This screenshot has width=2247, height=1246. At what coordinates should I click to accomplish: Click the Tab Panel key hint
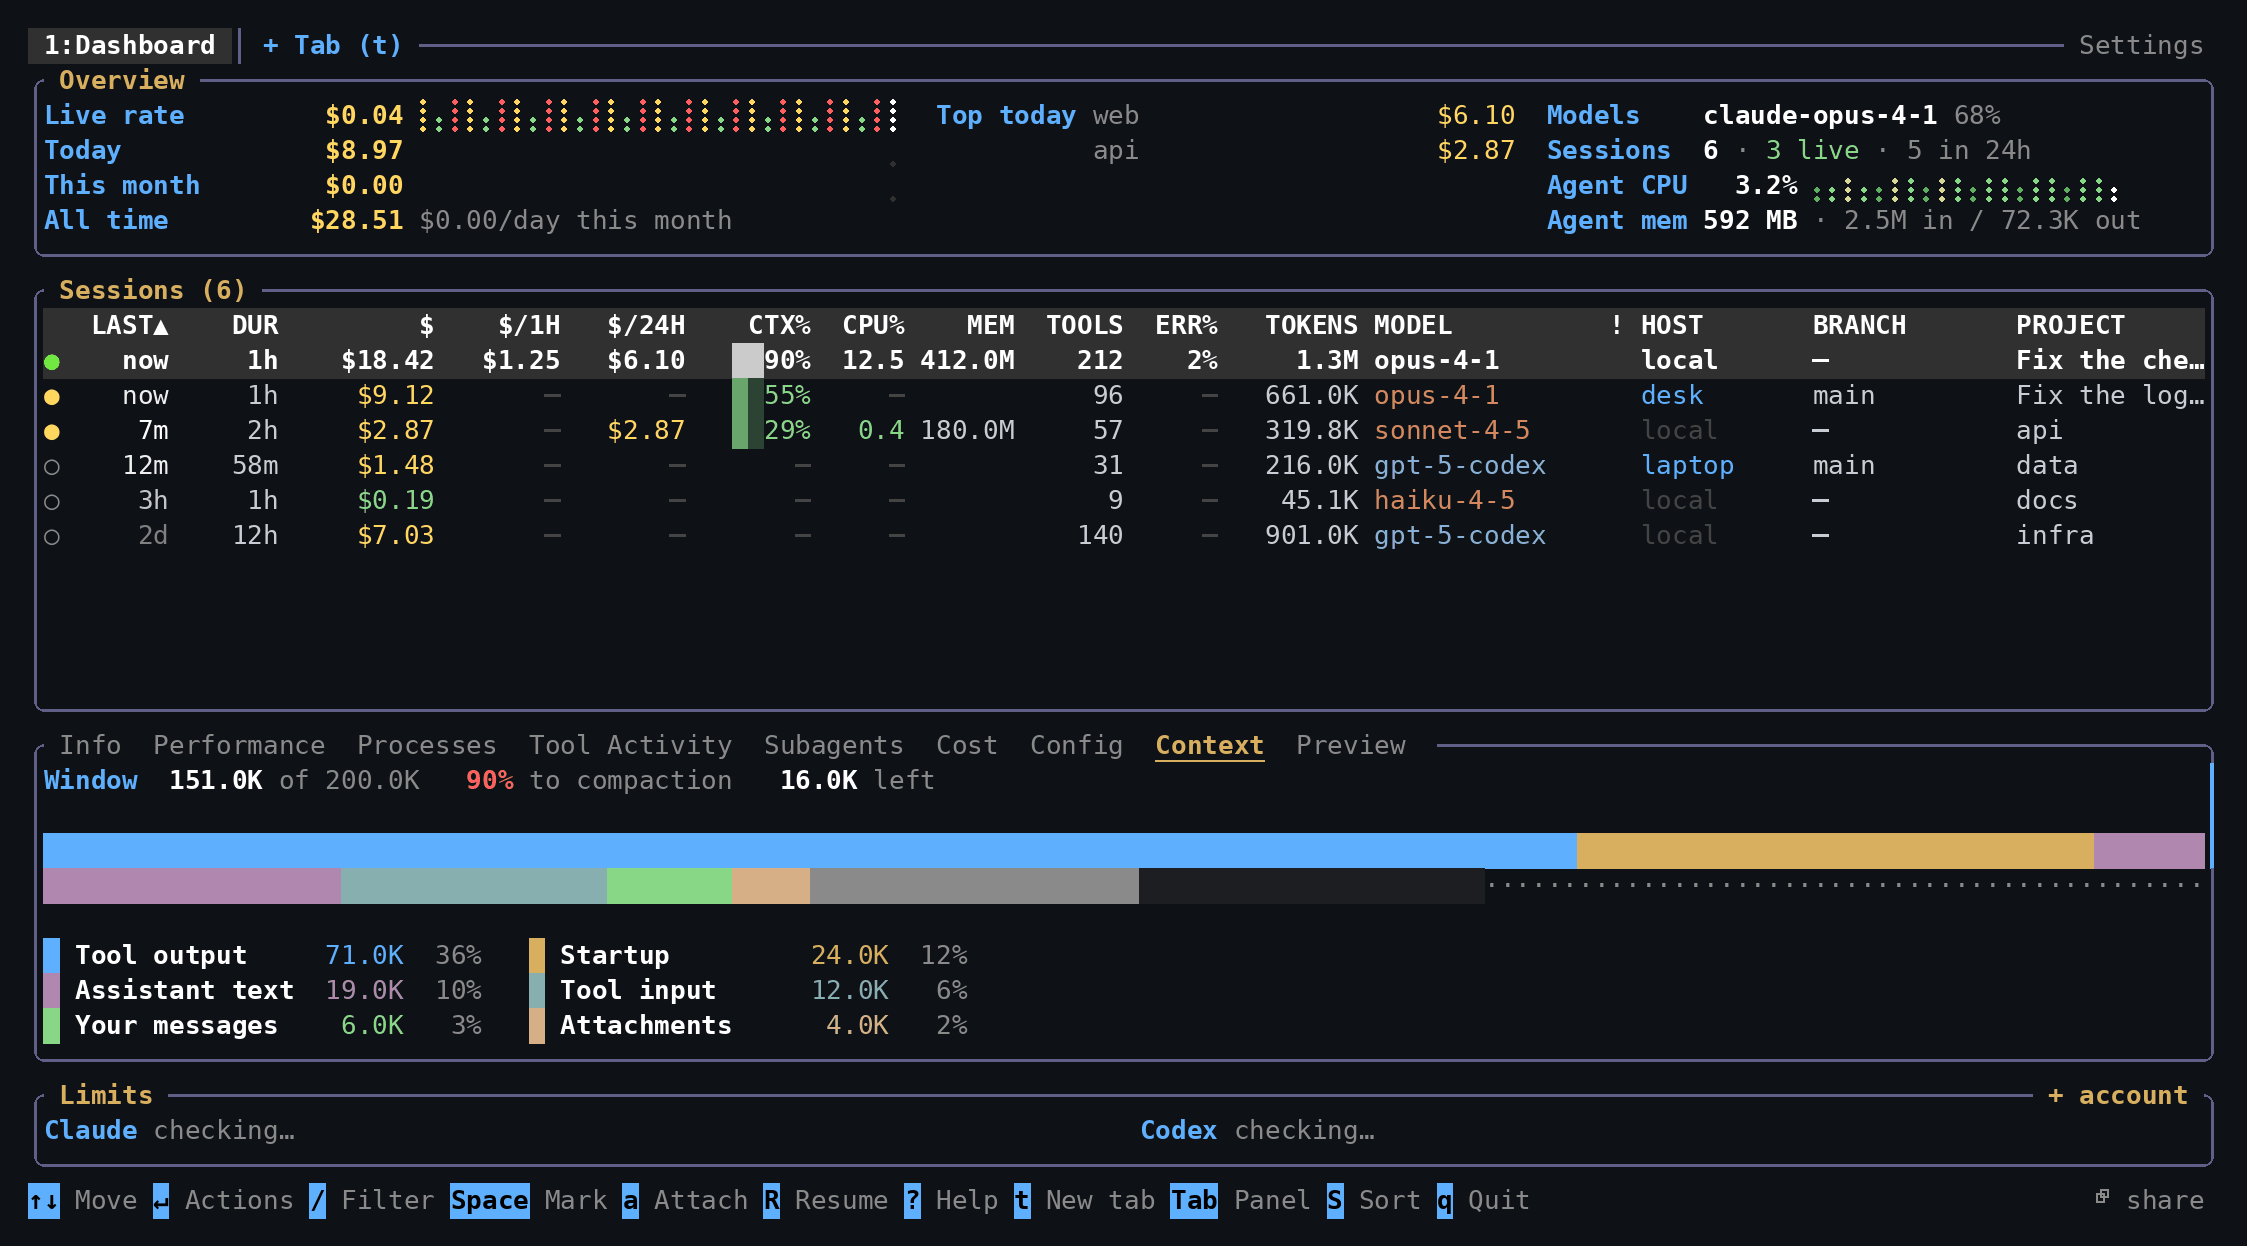pyautogui.click(x=1194, y=1201)
